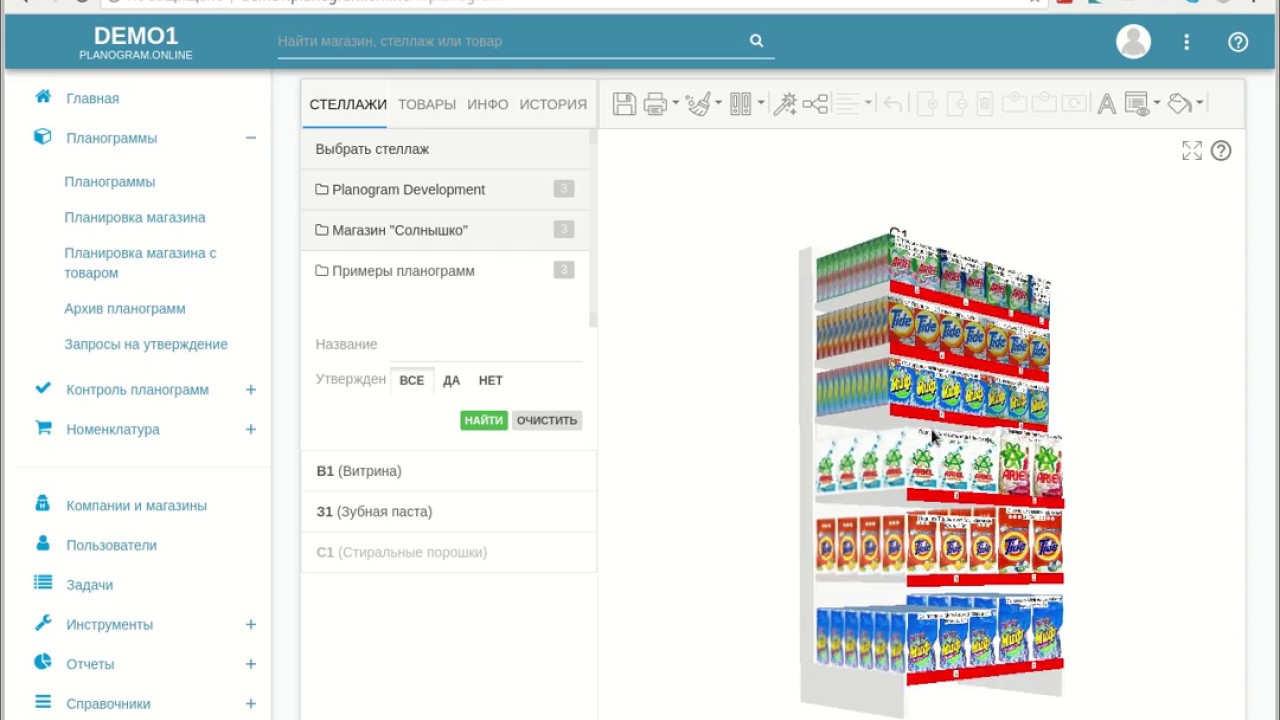This screenshot has height=720, width=1280.
Task: Select shelf З1 (Зубная паста)
Action: tap(448, 512)
